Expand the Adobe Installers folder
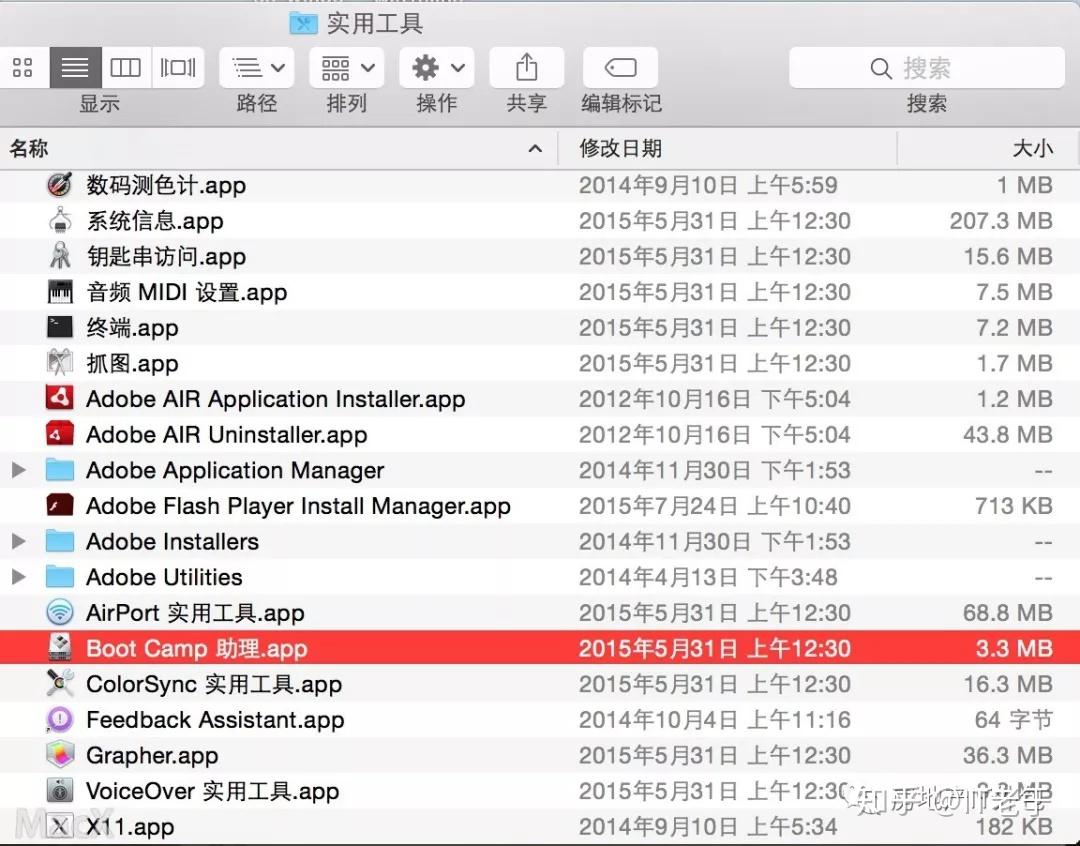 click(18, 541)
